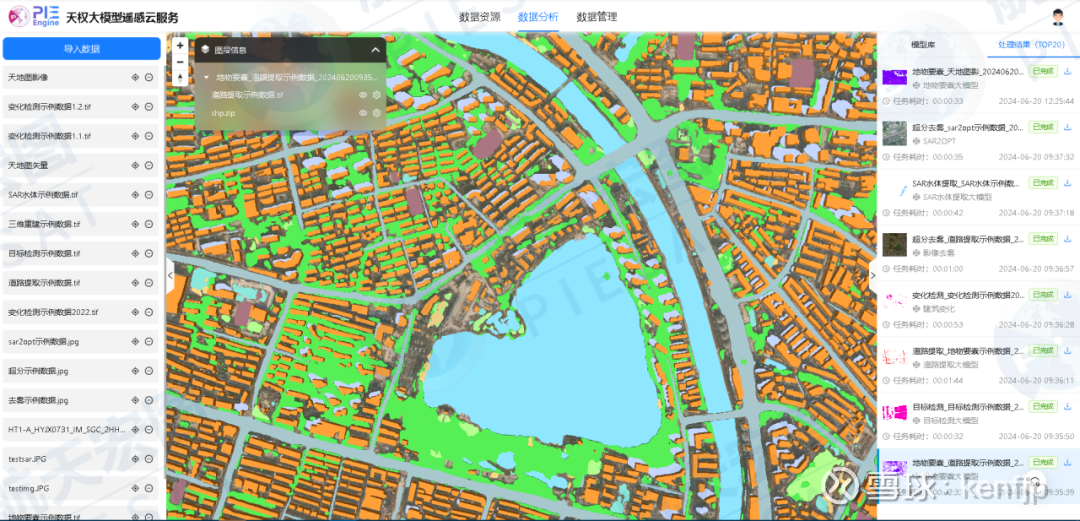Locate 变化检测示例数据1.2.tif on the map
Image resolution: width=1080 pixels, height=521 pixels.
135,107
